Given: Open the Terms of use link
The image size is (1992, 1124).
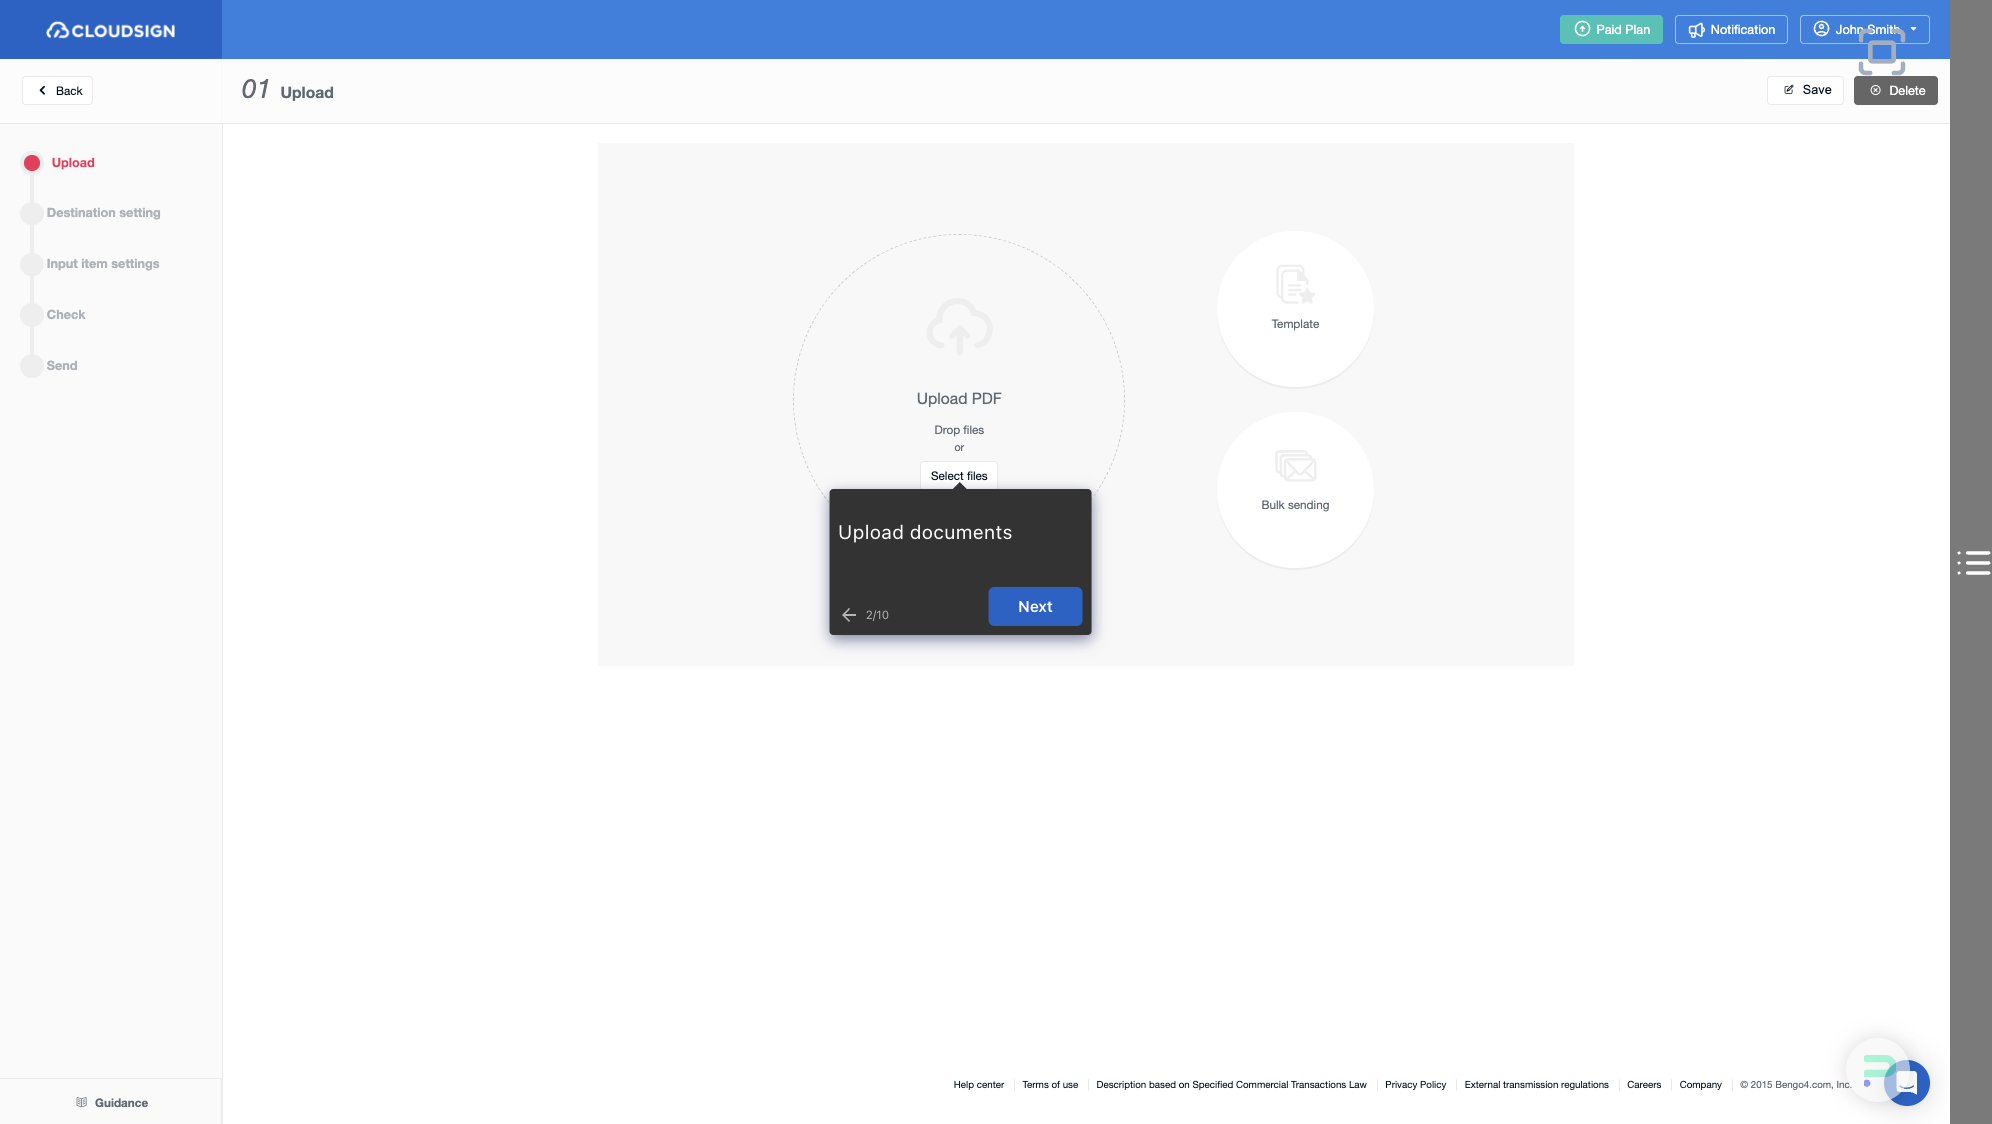Looking at the screenshot, I should point(1050,1085).
